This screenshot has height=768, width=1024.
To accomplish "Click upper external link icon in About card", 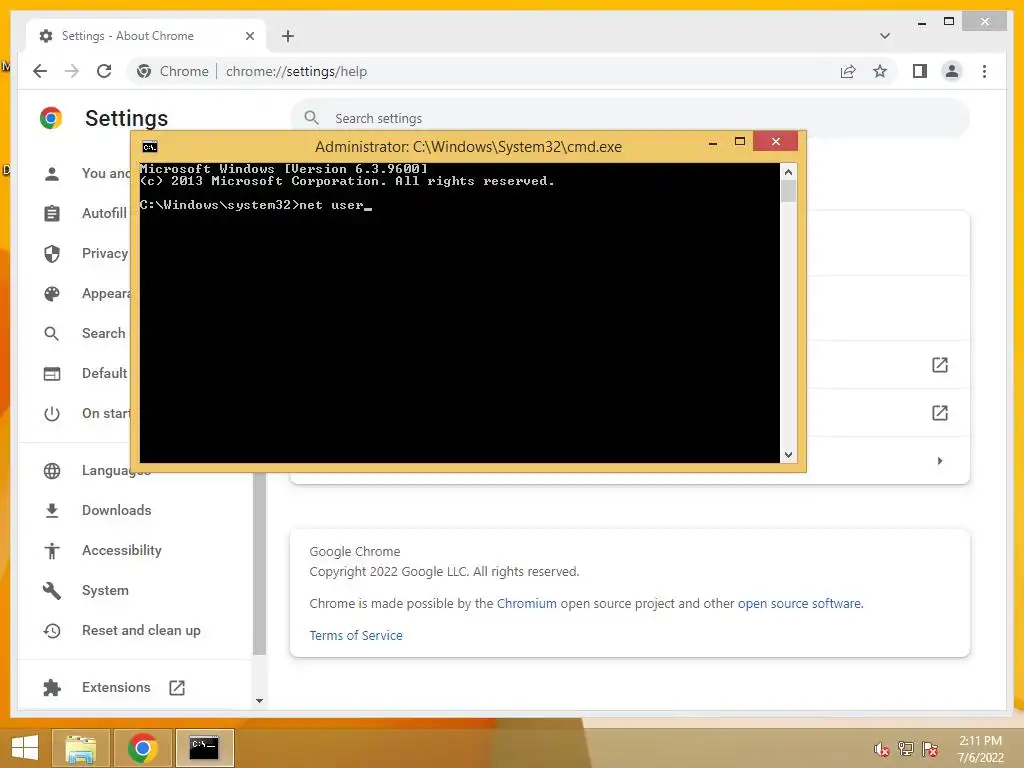I will [x=940, y=364].
